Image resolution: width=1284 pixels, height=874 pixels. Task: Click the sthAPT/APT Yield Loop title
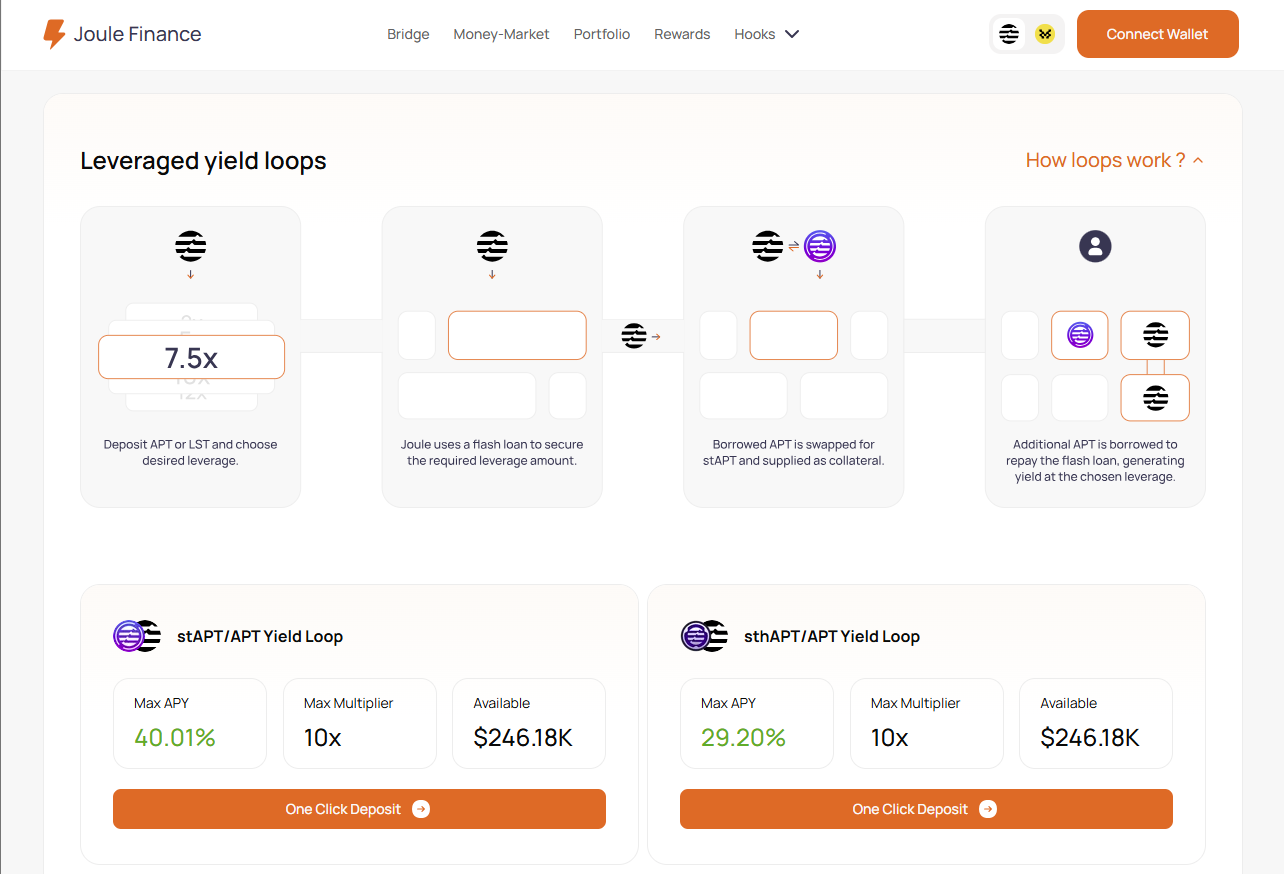point(832,636)
